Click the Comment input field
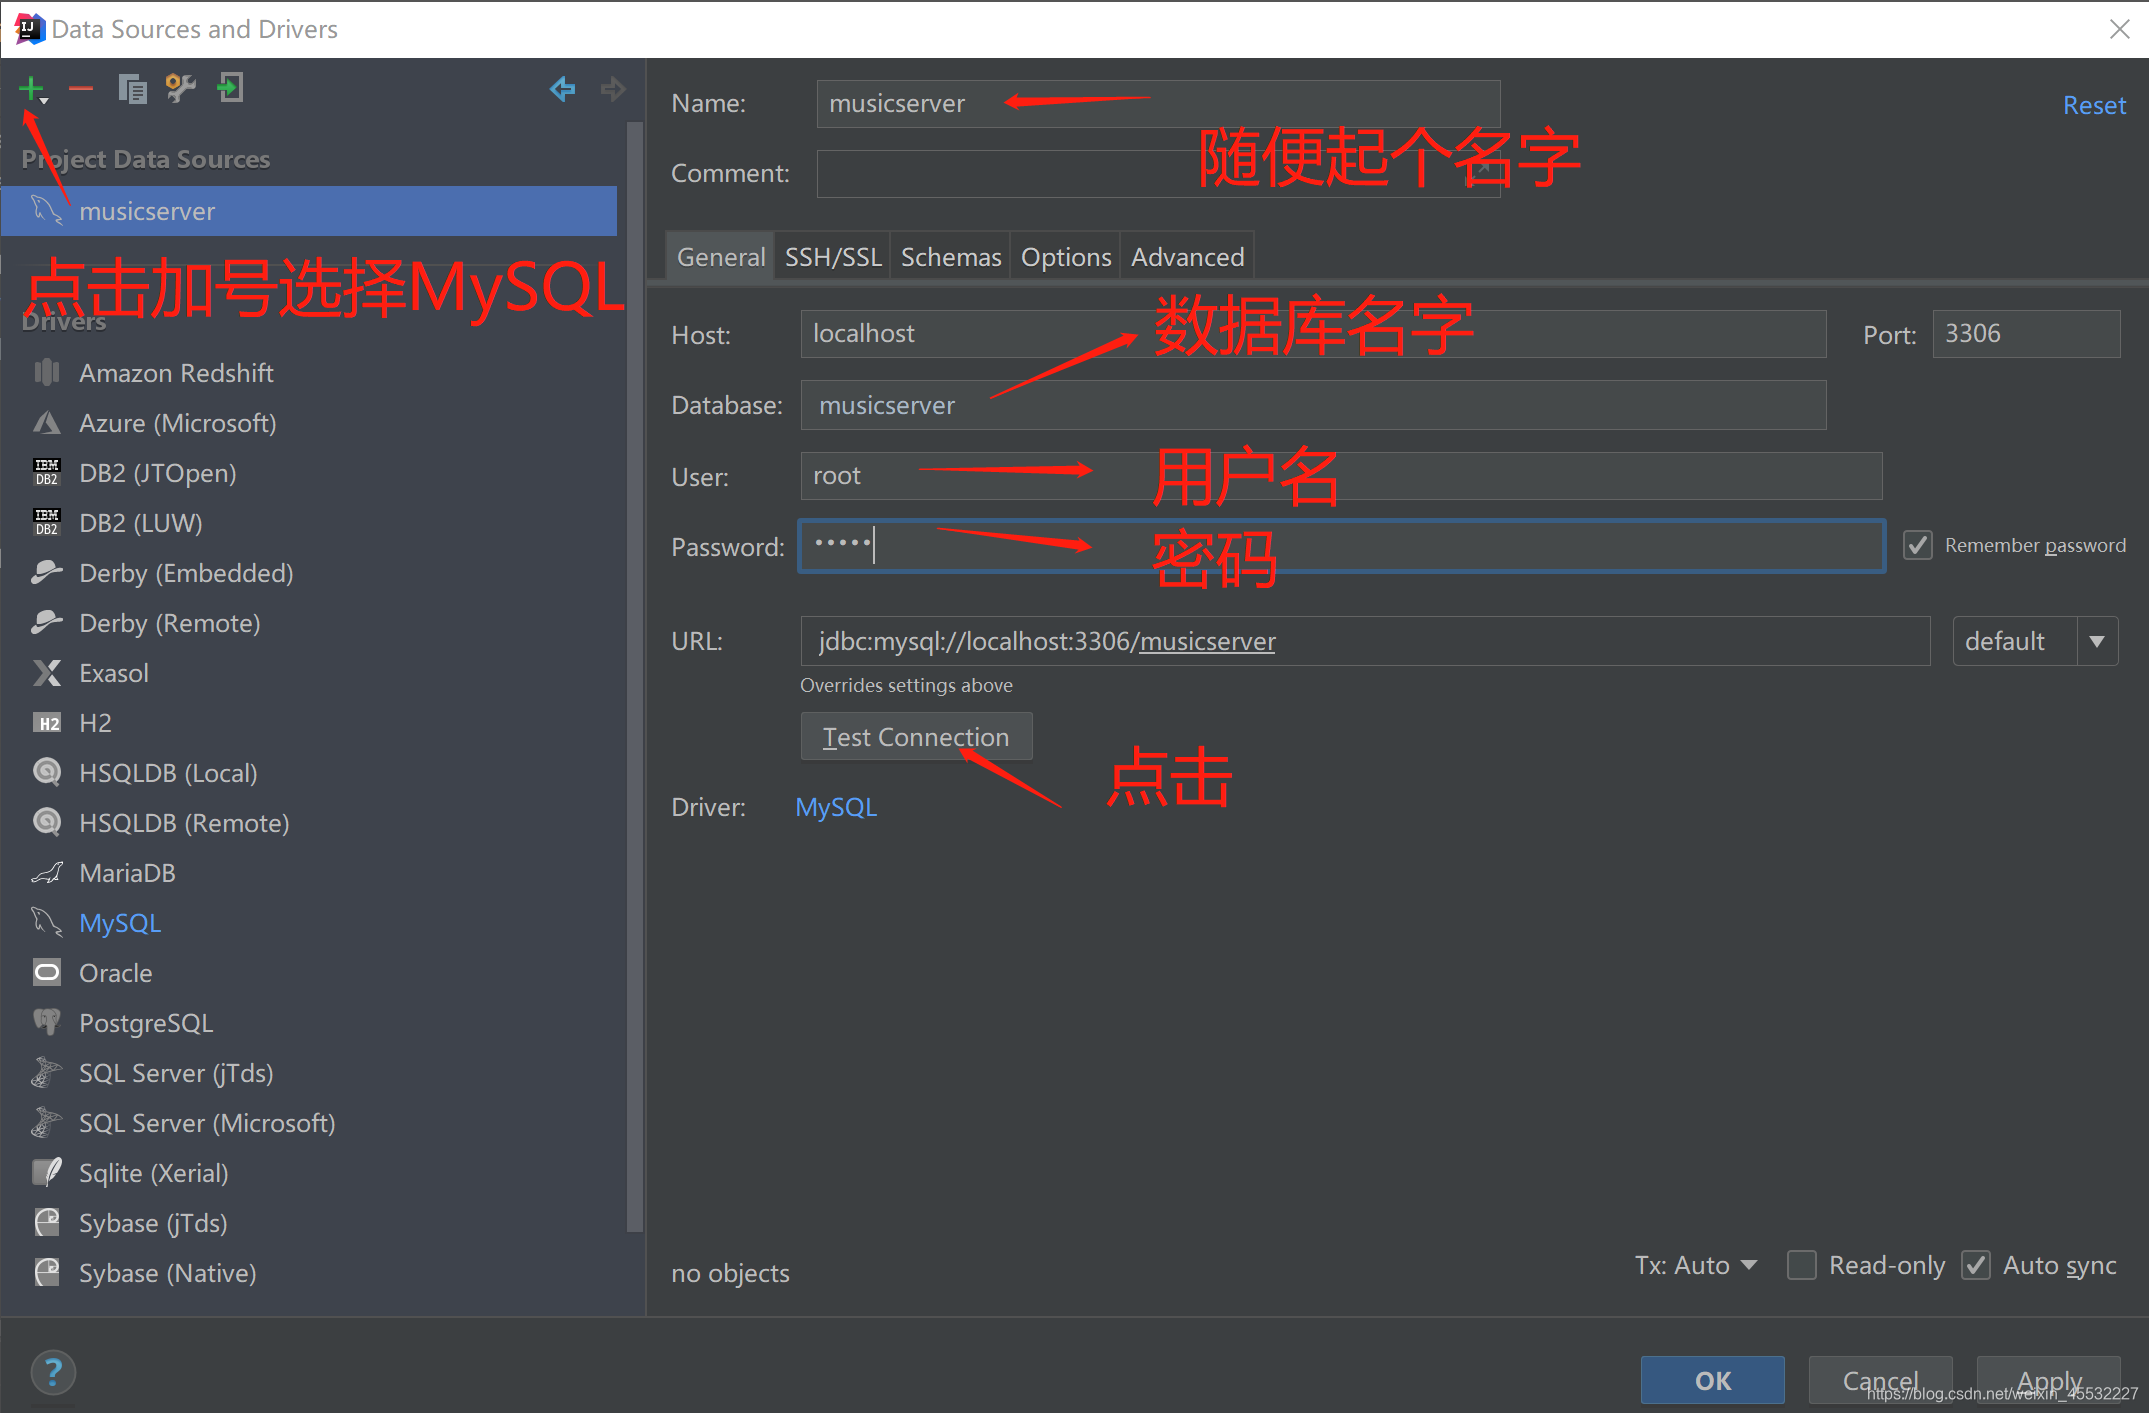This screenshot has width=2149, height=1413. click(x=1158, y=174)
